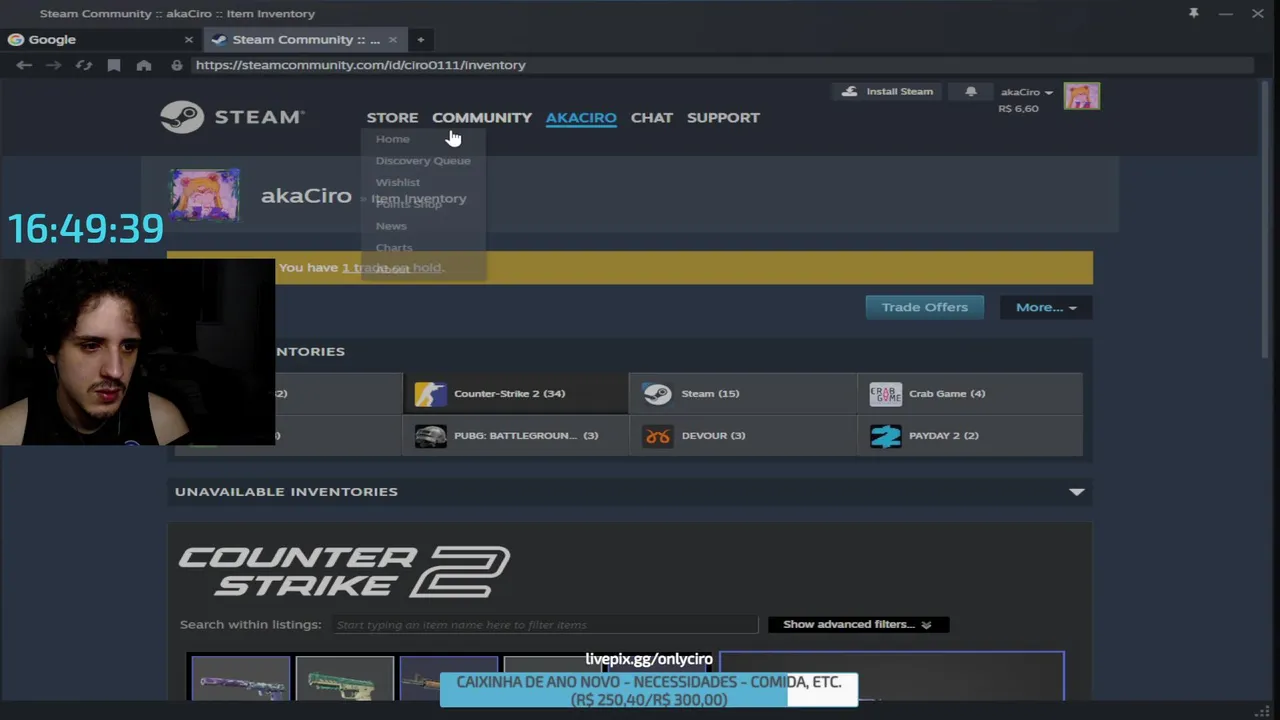Select the PUBG: BATTLEGROUNDS (3) inventory tab
The height and width of the screenshot is (720, 1280).
(515, 436)
